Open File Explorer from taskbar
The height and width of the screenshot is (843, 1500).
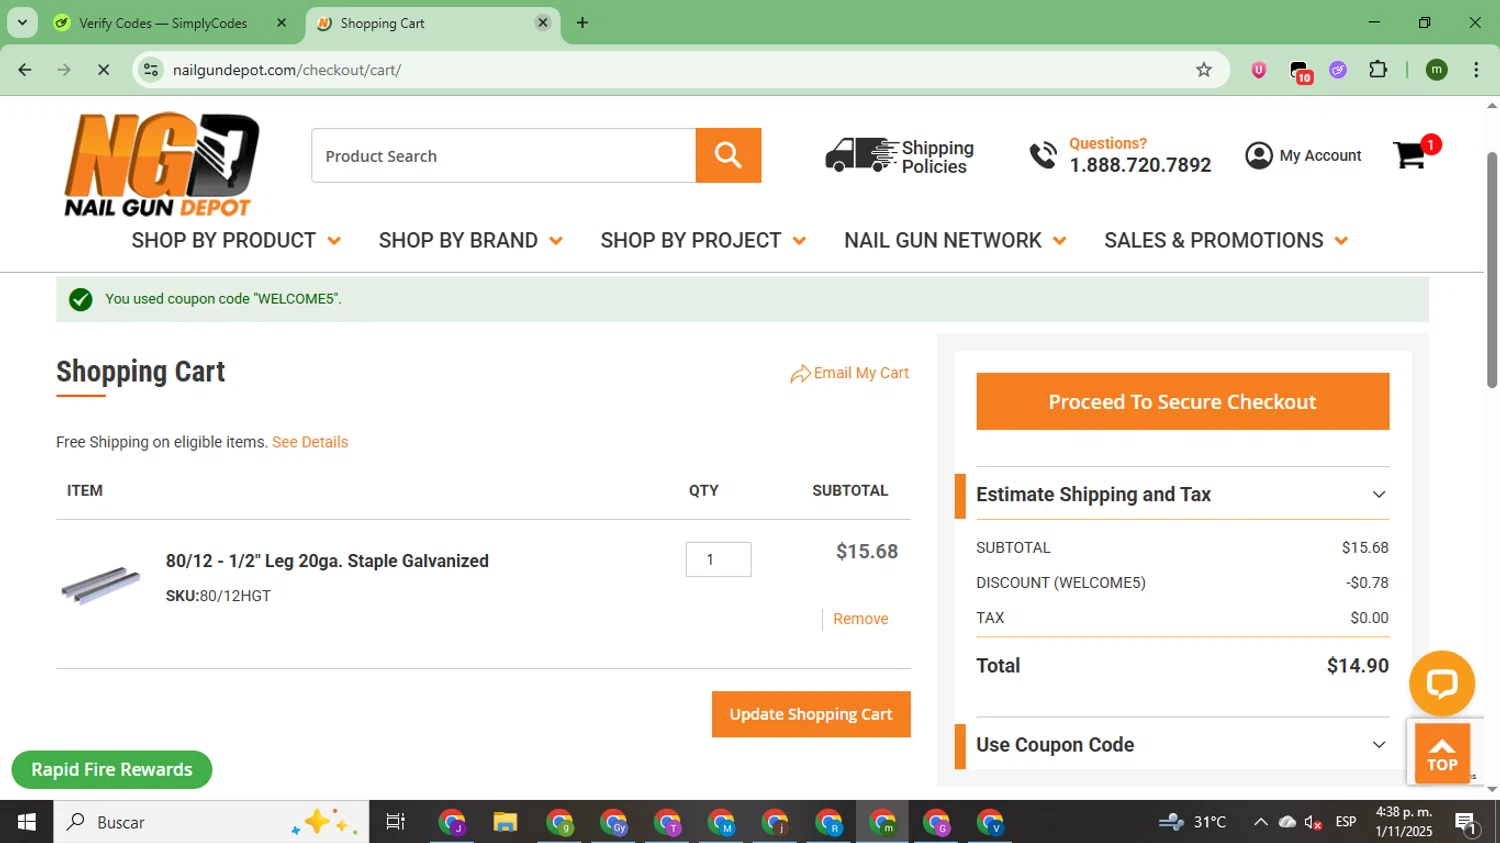[505, 822]
